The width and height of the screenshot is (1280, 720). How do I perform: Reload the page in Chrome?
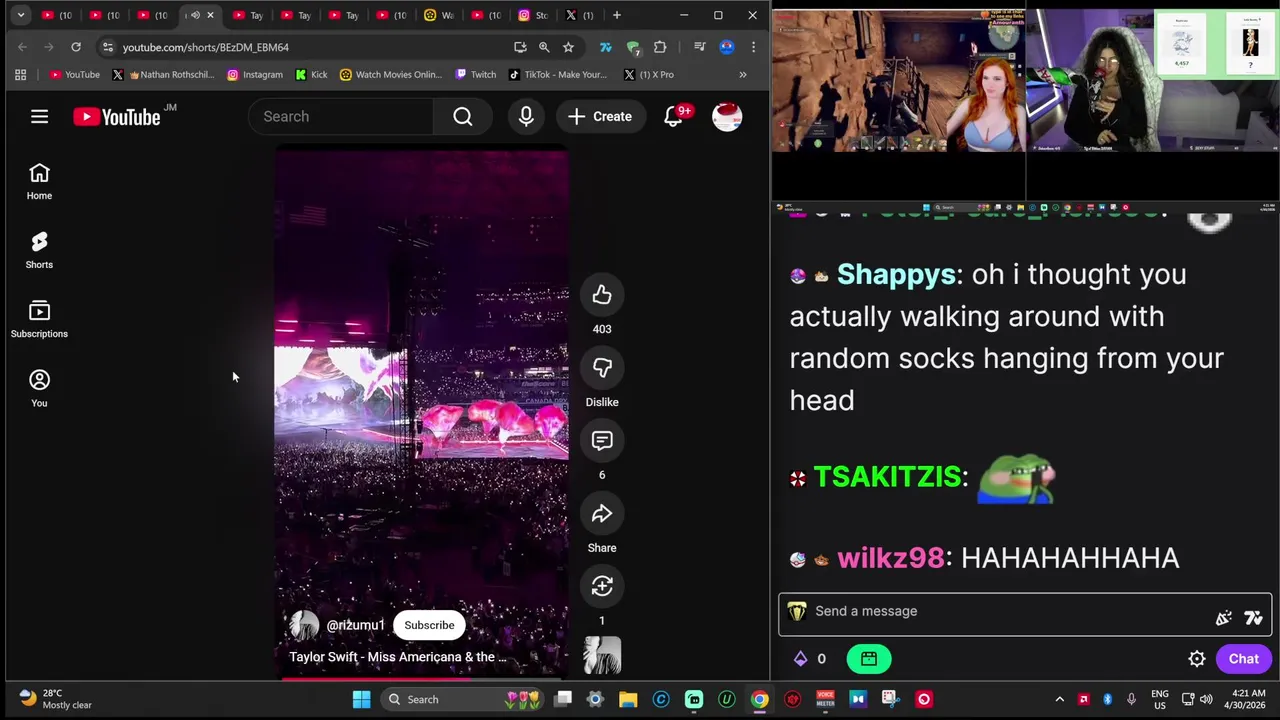(76, 47)
